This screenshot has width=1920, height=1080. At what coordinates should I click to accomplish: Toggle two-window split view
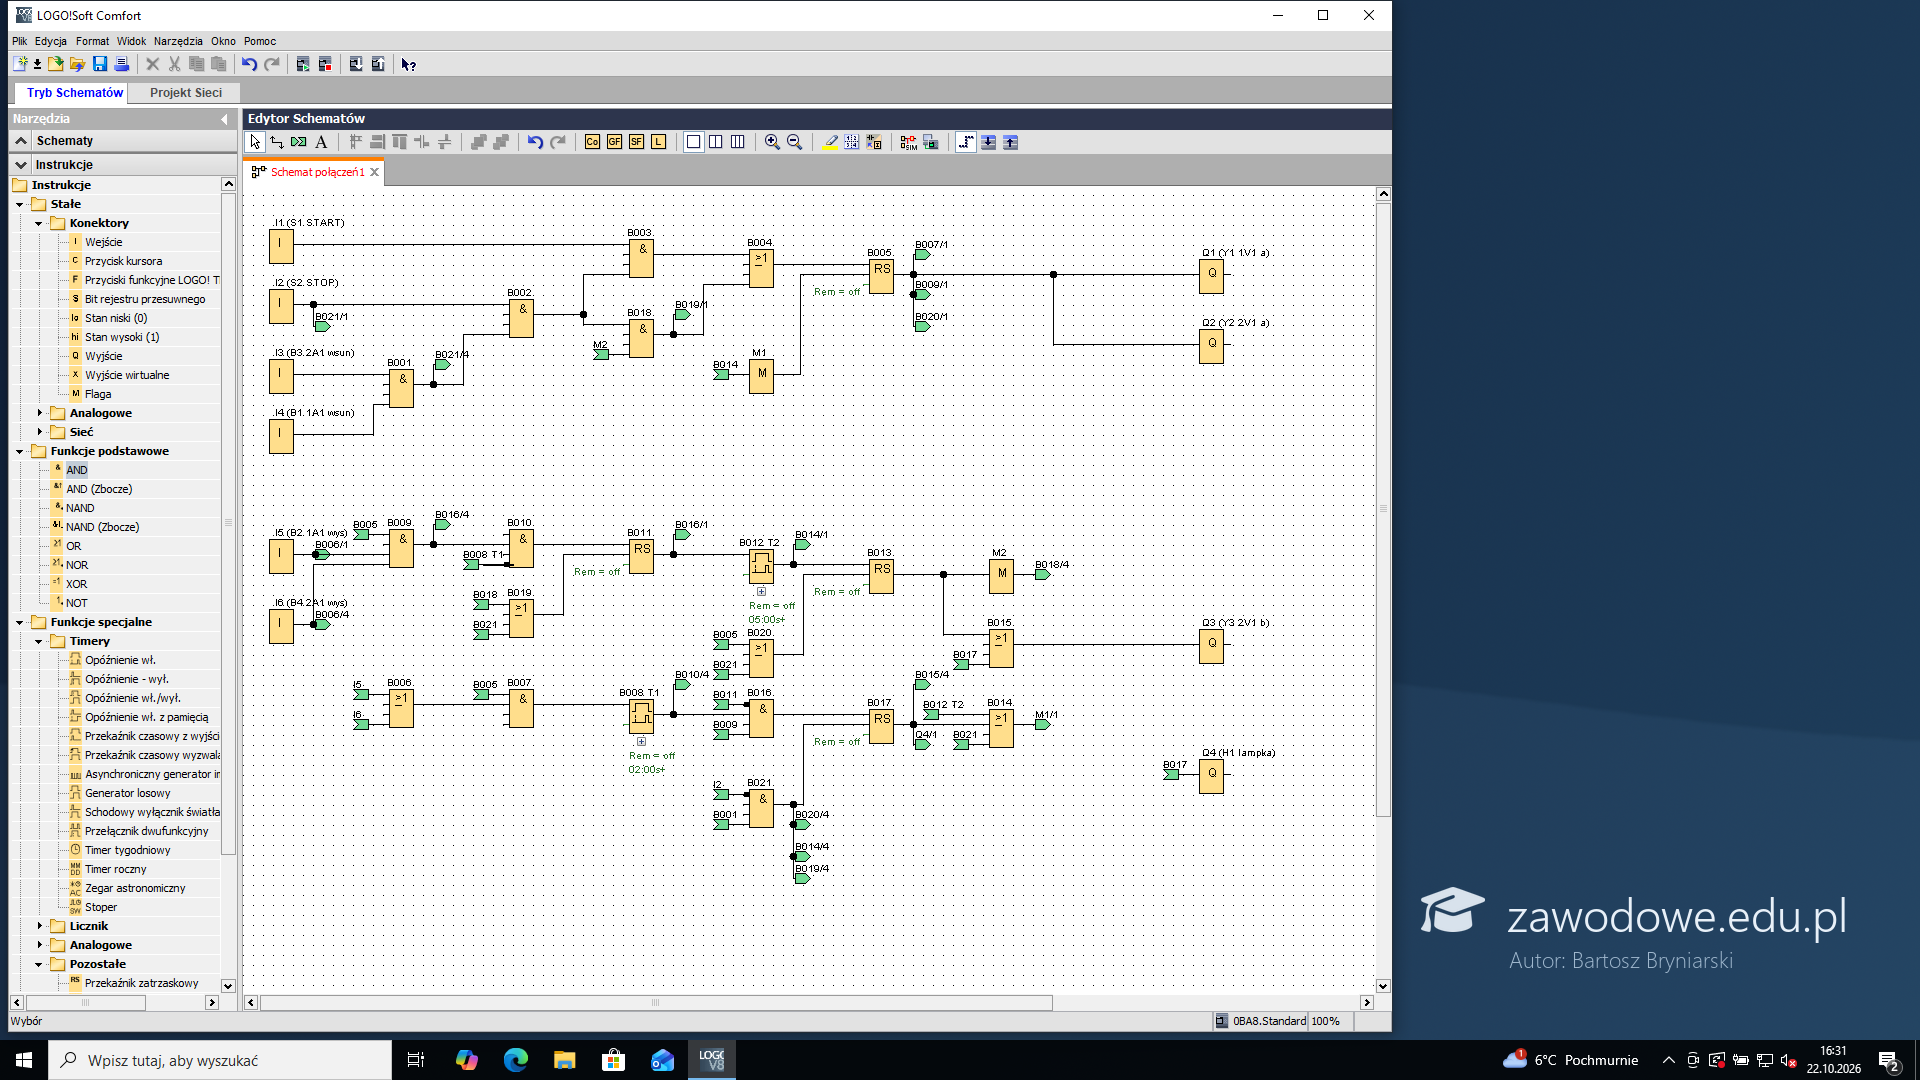pos(715,142)
